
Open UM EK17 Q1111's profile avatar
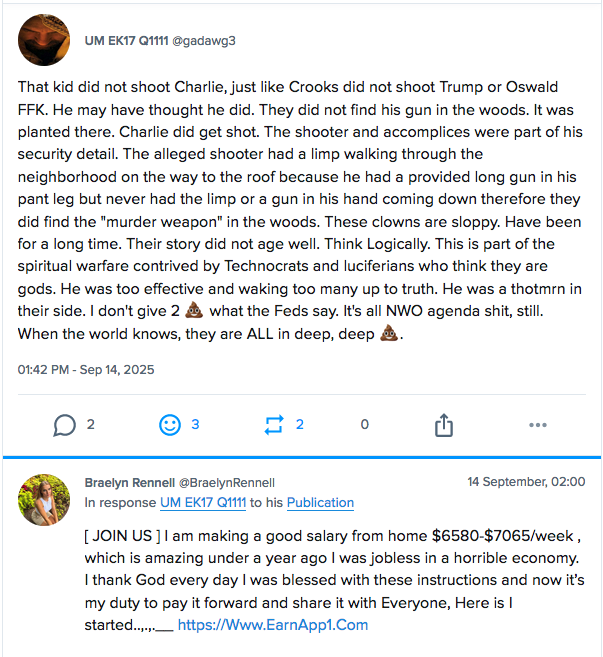click(x=44, y=41)
